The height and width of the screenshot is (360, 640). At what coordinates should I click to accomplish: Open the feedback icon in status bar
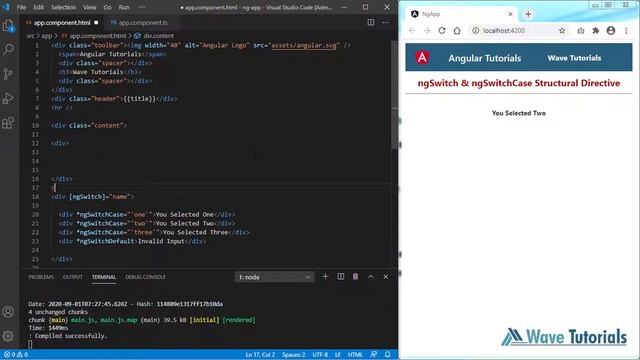(x=373, y=355)
